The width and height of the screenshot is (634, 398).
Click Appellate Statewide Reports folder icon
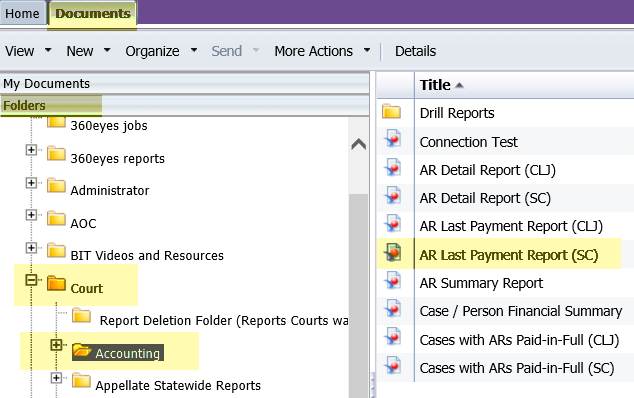coord(81,381)
